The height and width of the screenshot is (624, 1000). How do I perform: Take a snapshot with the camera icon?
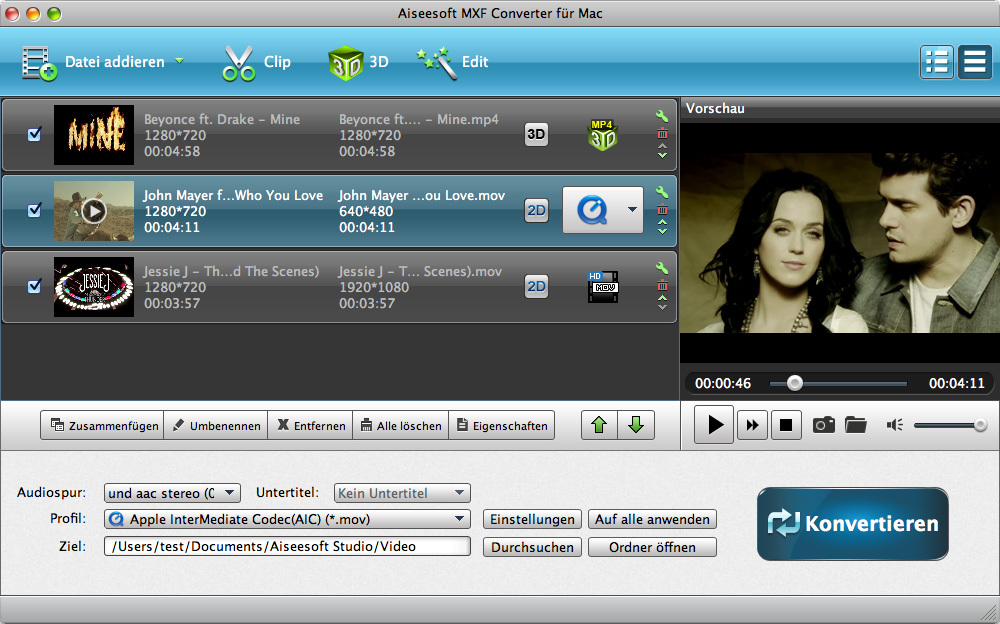[x=823, y=425]
